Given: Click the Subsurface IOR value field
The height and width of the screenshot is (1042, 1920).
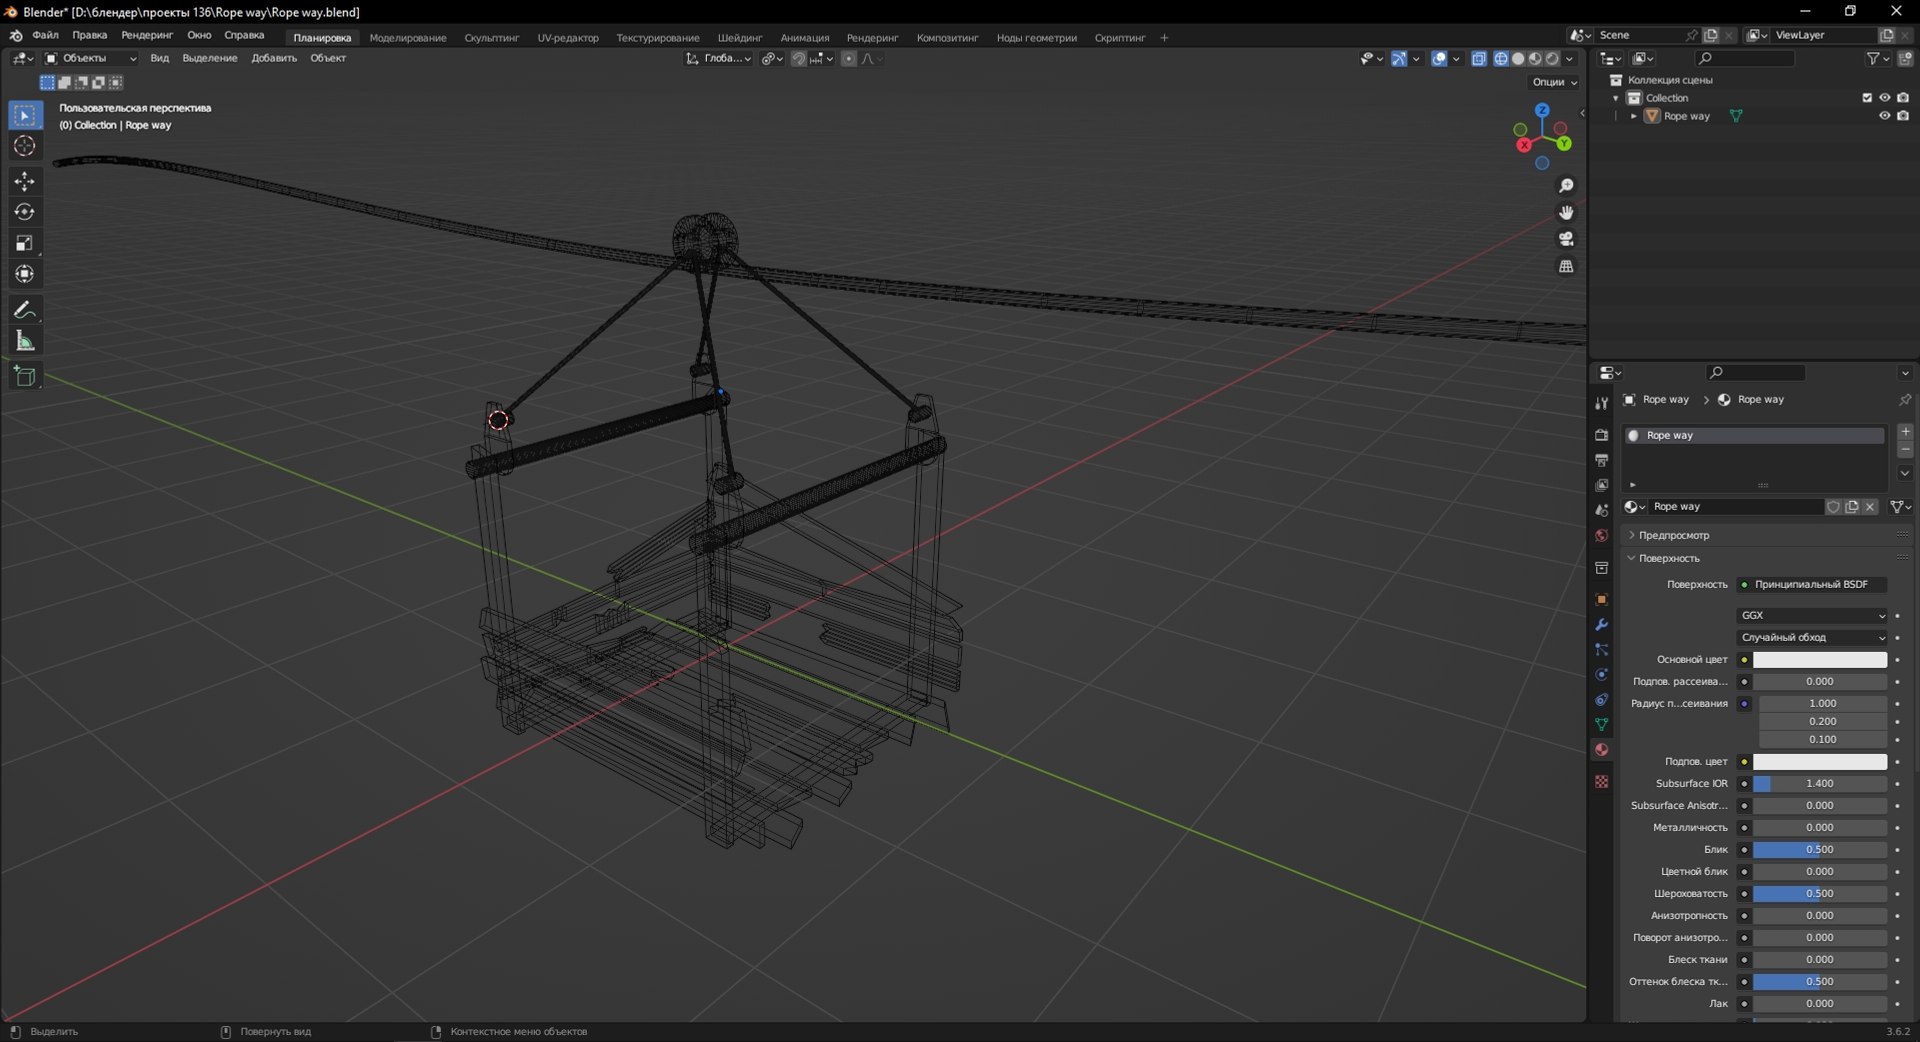Looking at the screenshot, I should [1819, 784].
